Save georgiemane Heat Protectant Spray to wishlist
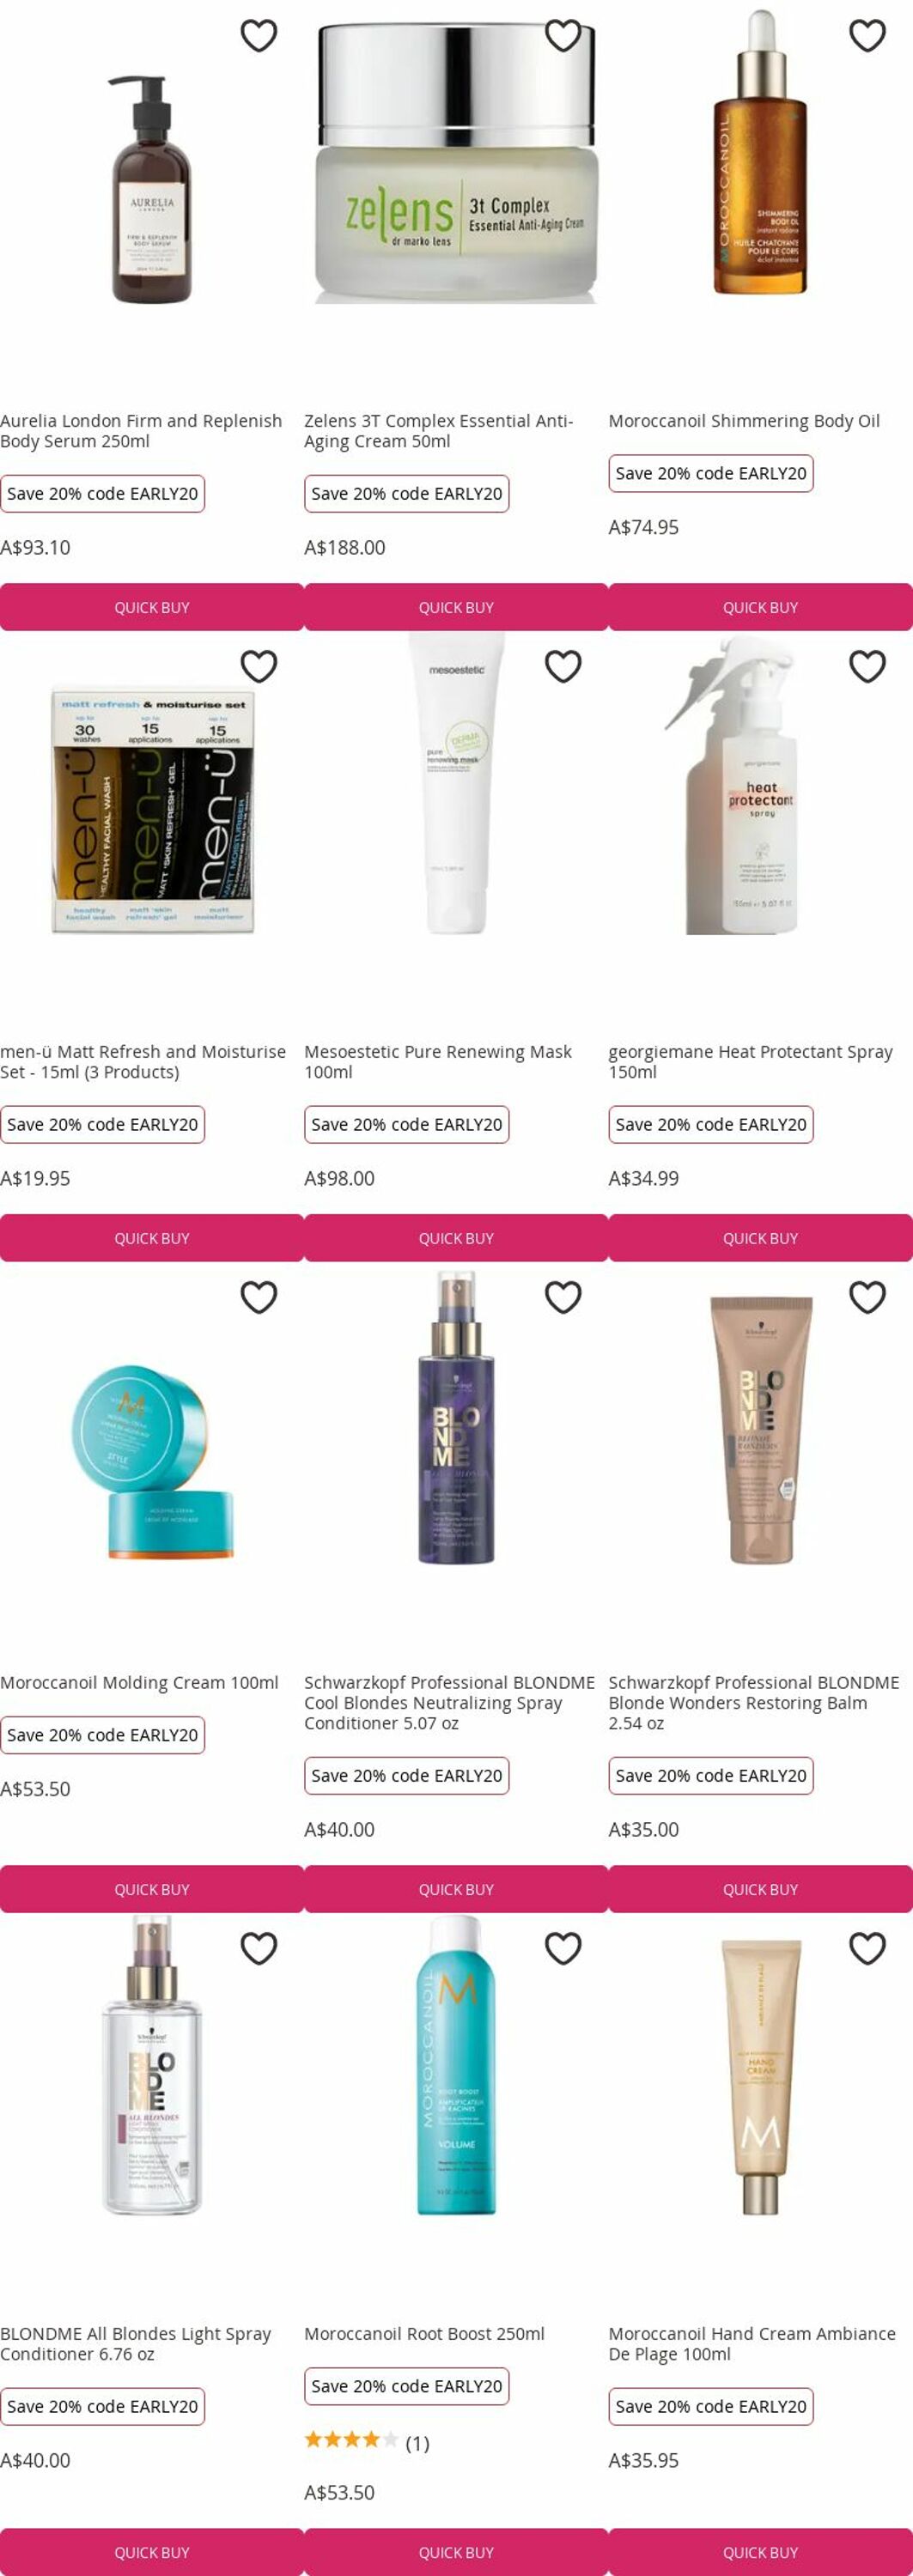913x2576 pixels. [867, 666]
